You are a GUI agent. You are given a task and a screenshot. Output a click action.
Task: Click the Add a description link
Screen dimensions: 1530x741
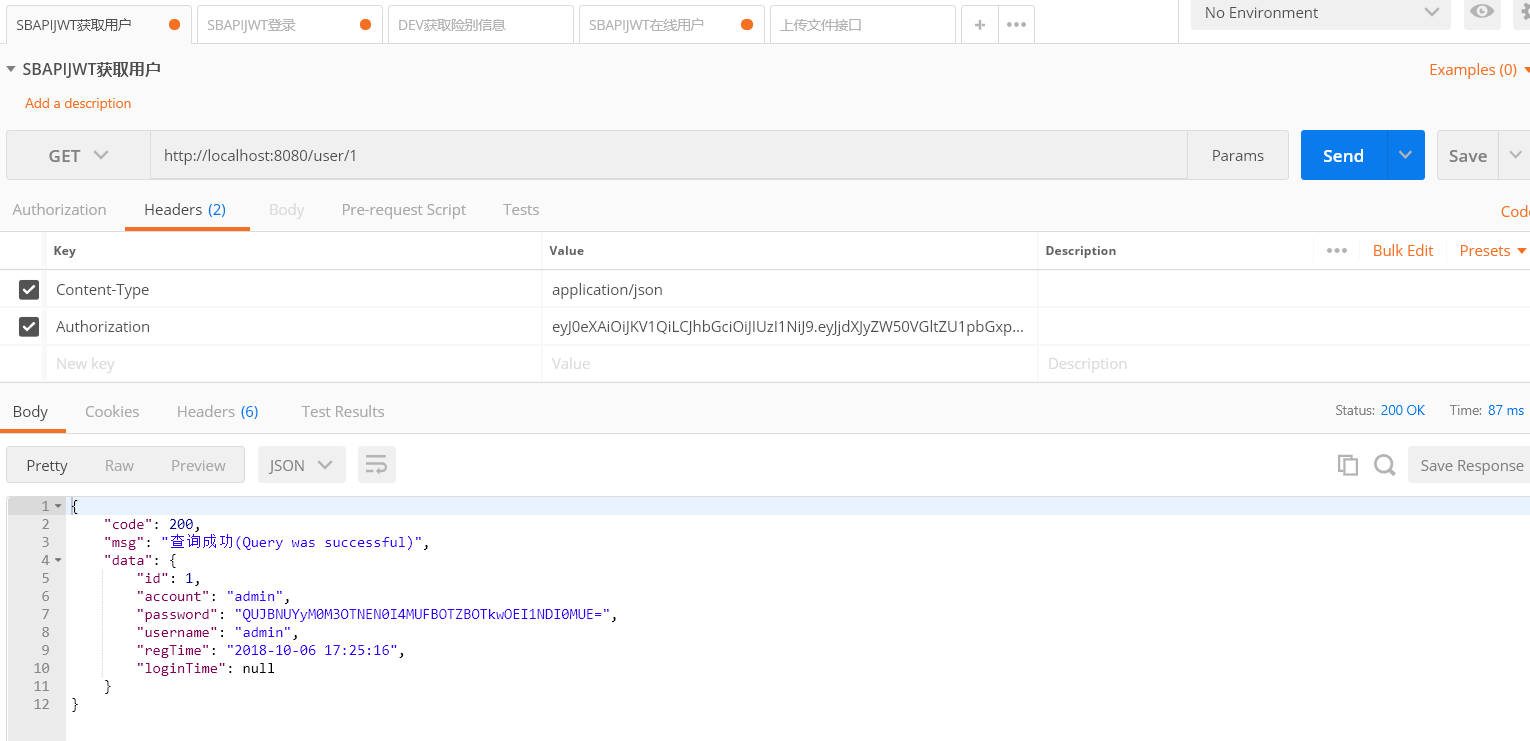[78, 103]
